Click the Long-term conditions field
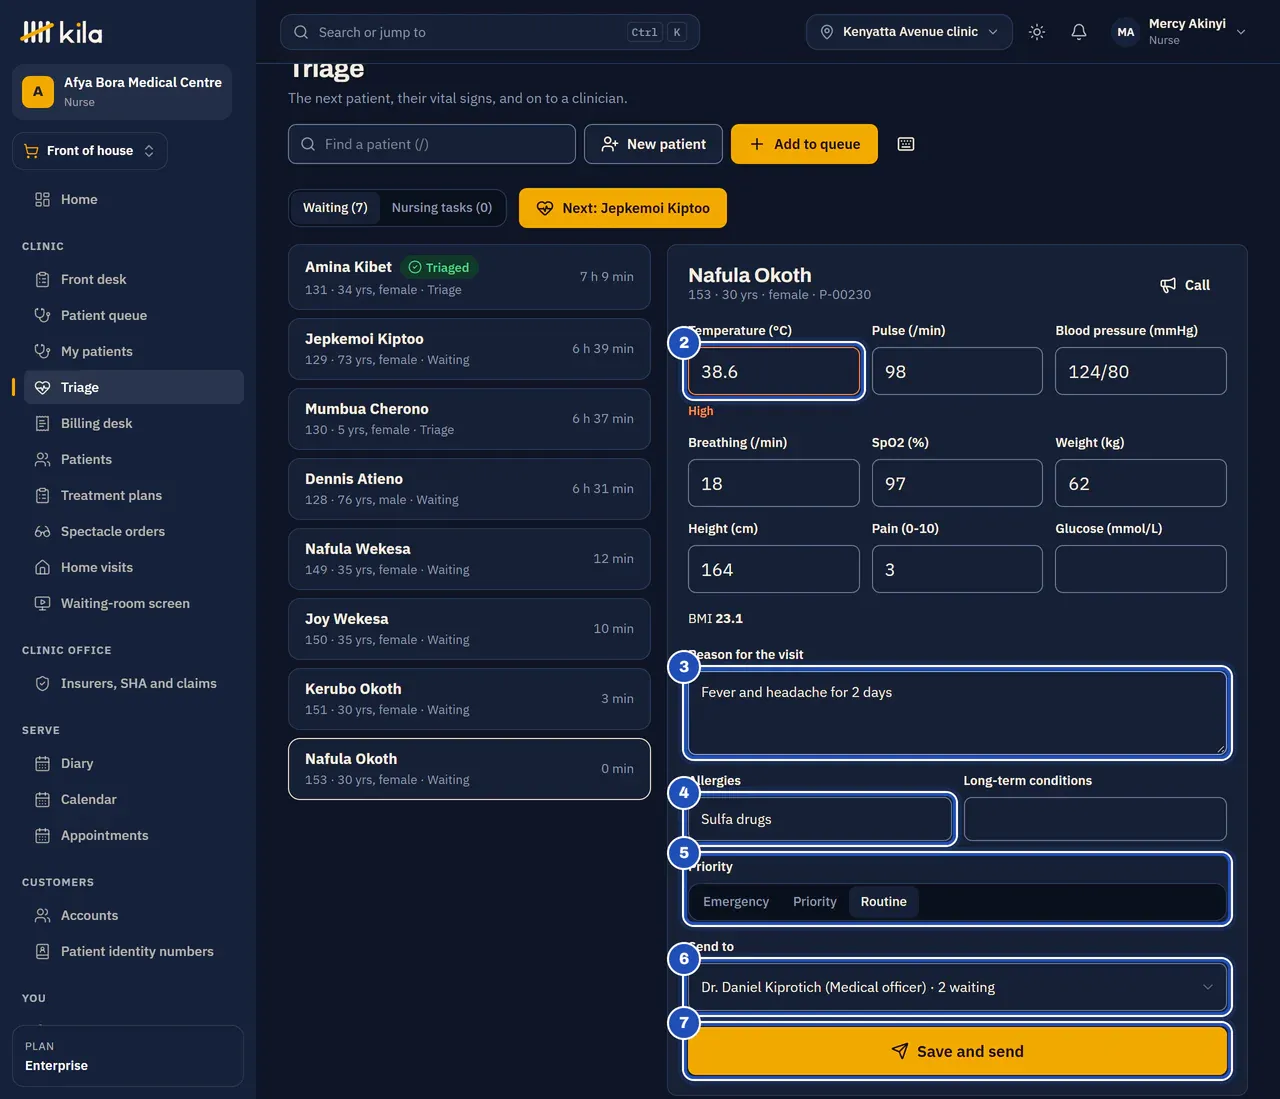 [x=1095, y=819]
